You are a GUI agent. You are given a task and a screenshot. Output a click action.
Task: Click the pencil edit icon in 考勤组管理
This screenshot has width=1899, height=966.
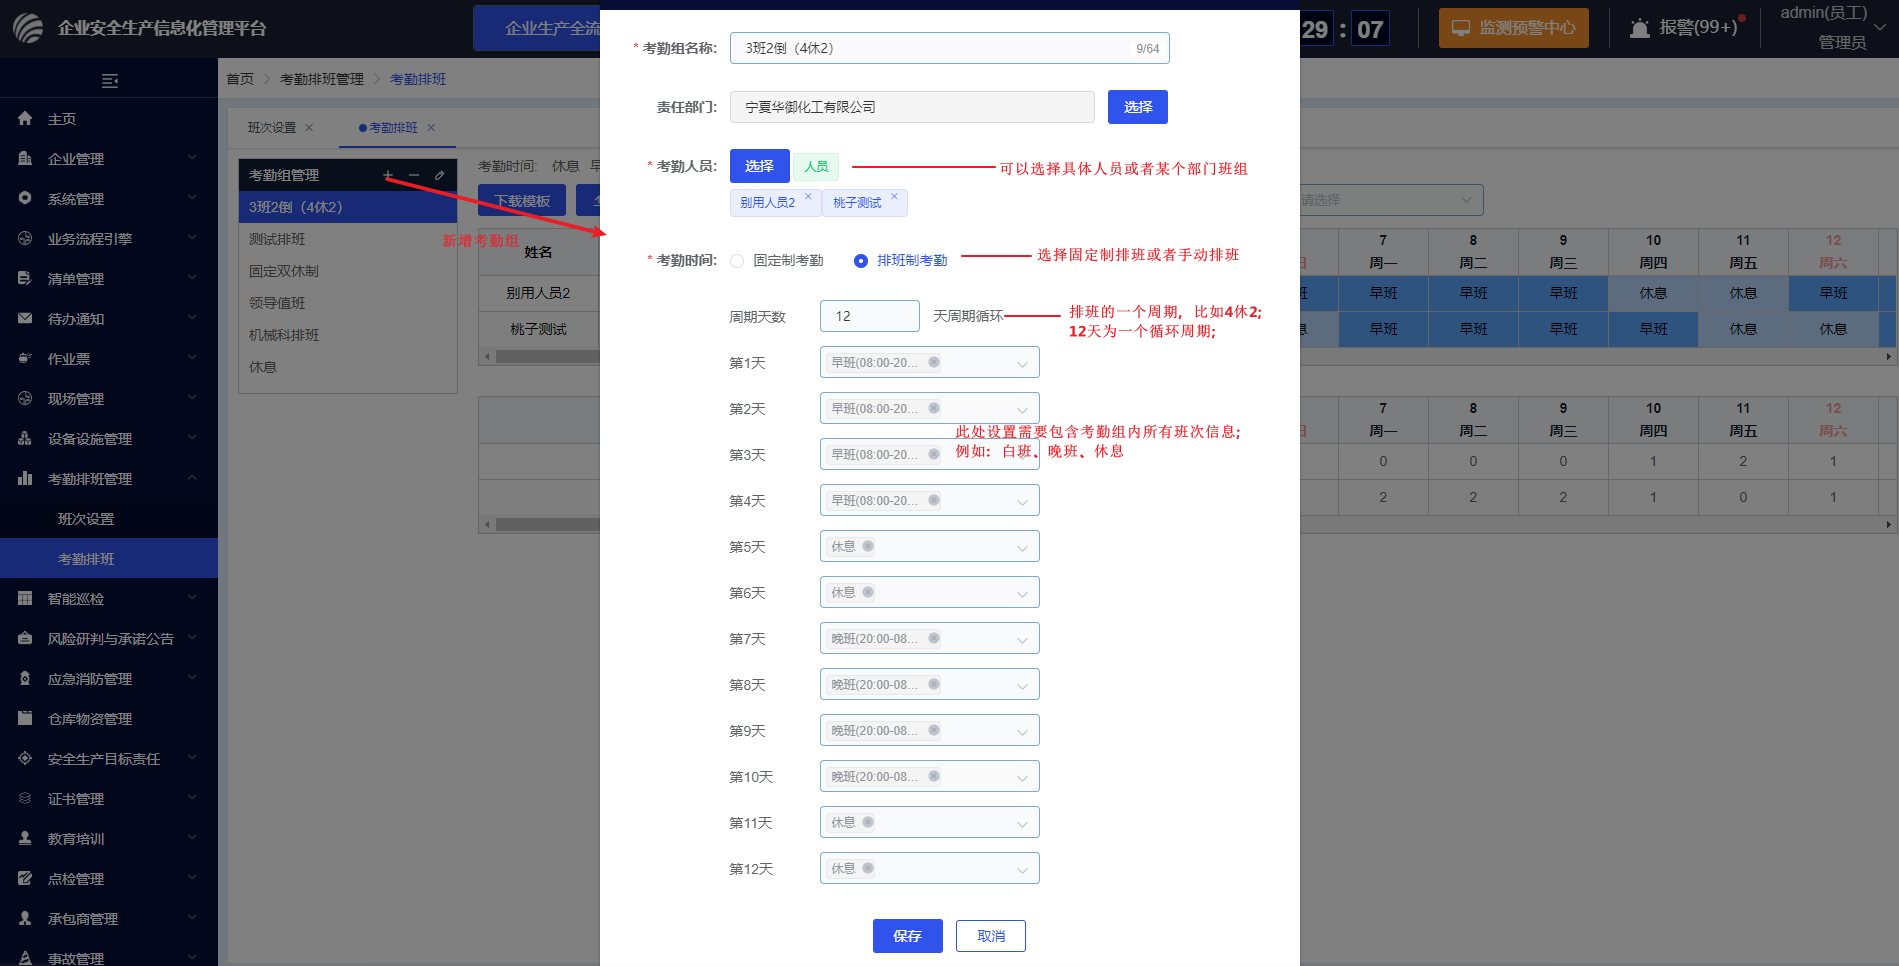439,175
